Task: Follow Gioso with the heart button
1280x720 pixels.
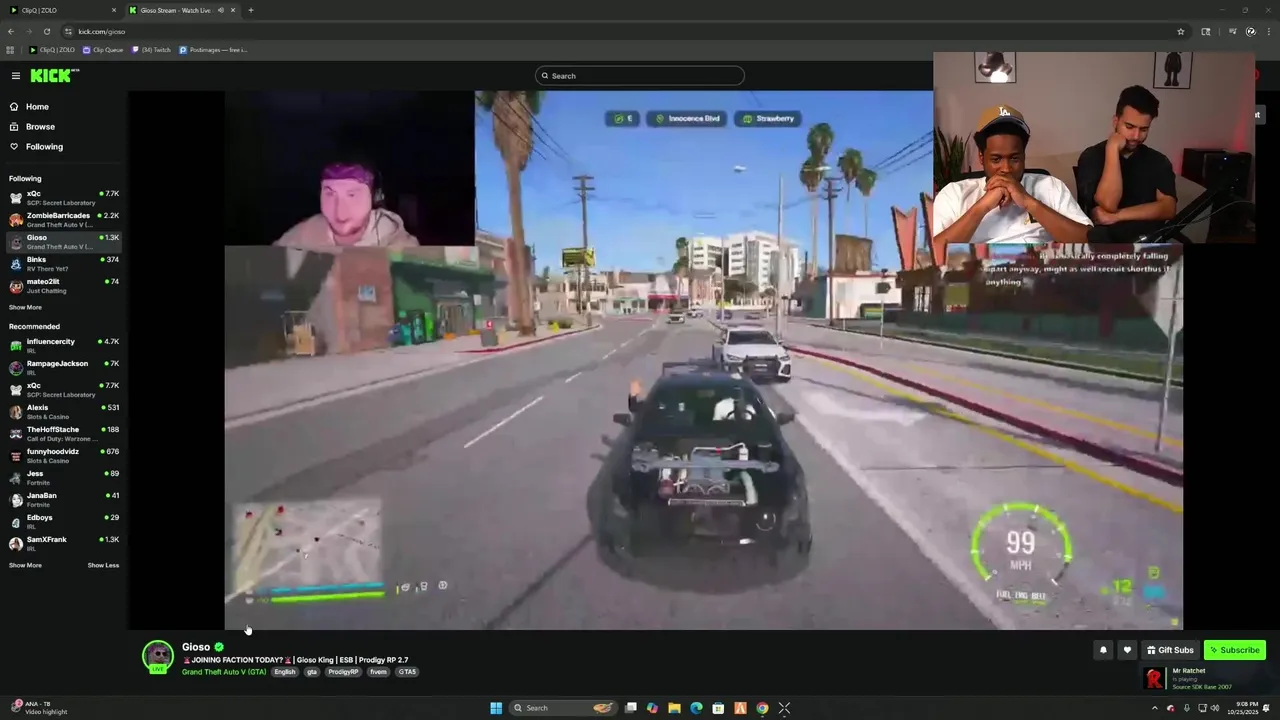Action: [1127, 650]
